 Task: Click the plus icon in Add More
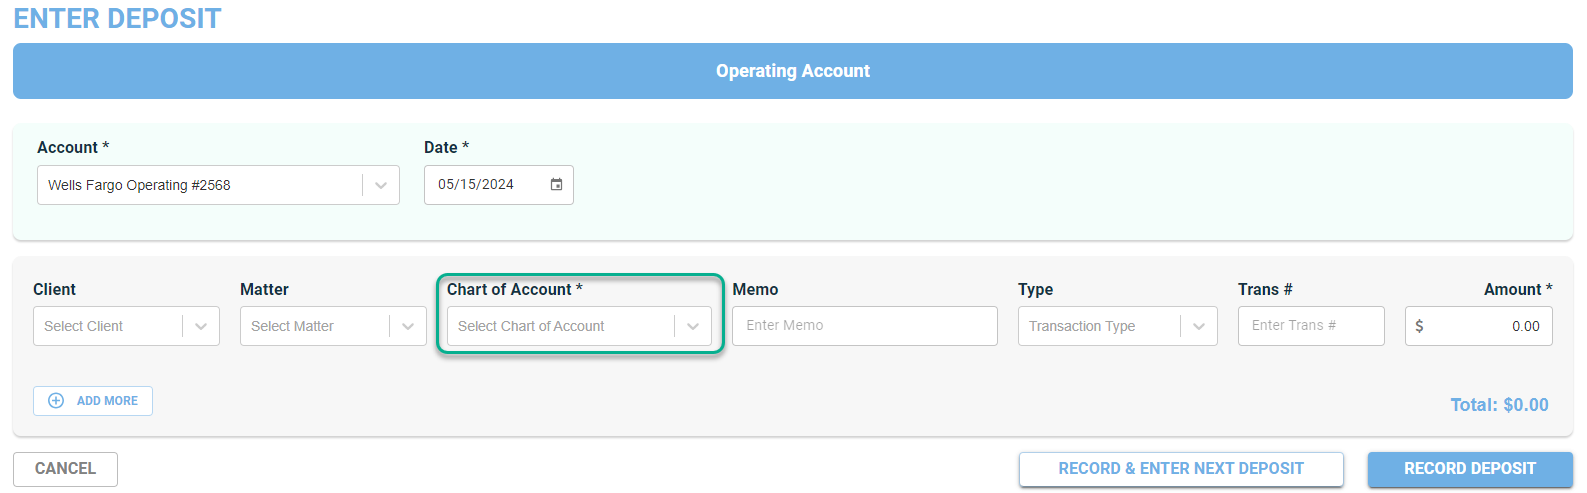[56, 401]
